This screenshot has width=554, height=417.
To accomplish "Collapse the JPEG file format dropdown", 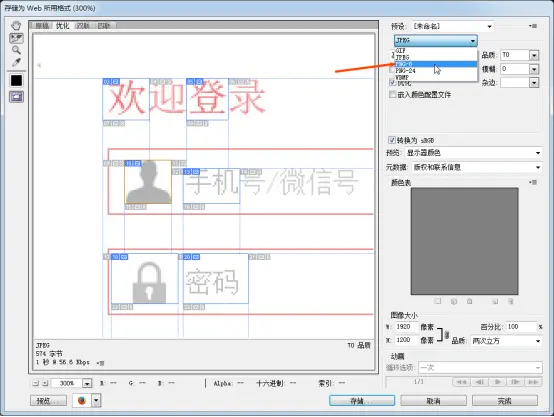I will 436,40.
